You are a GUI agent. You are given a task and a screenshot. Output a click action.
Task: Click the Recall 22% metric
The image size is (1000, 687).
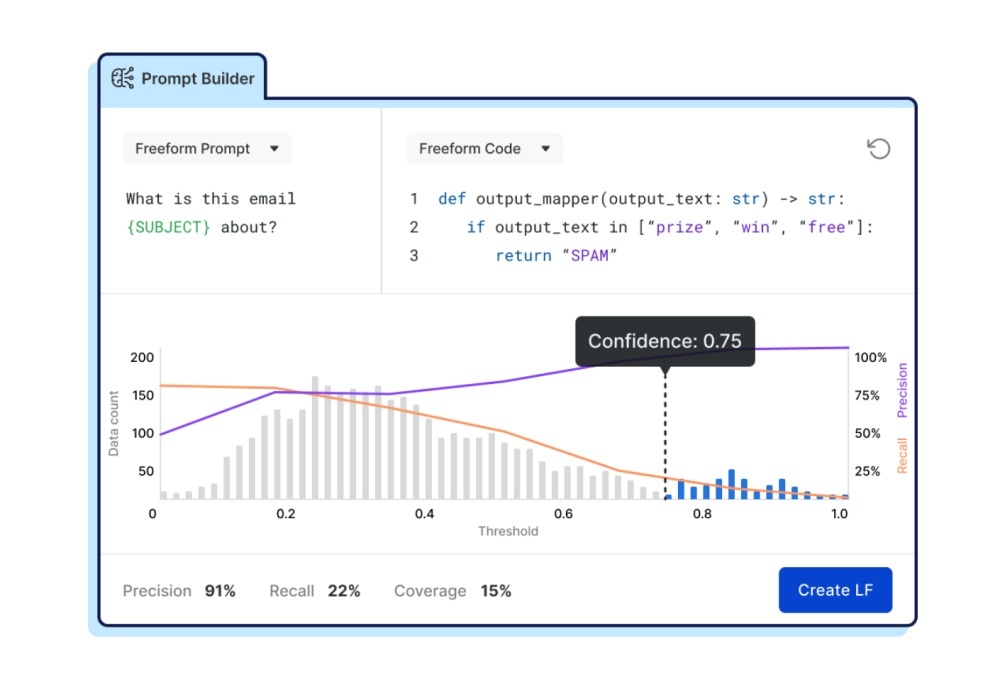tap(314, 591)
